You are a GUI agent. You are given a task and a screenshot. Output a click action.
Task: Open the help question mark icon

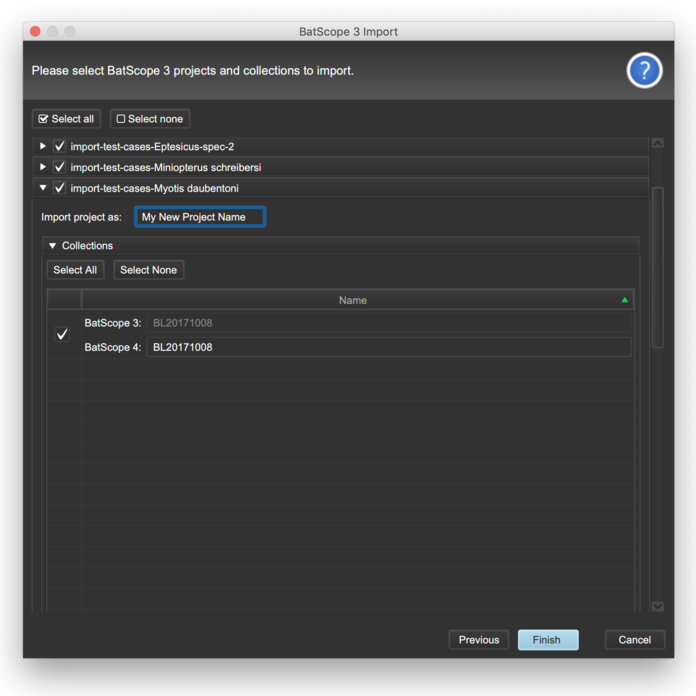pyautogui.click(x=644, y=71)
